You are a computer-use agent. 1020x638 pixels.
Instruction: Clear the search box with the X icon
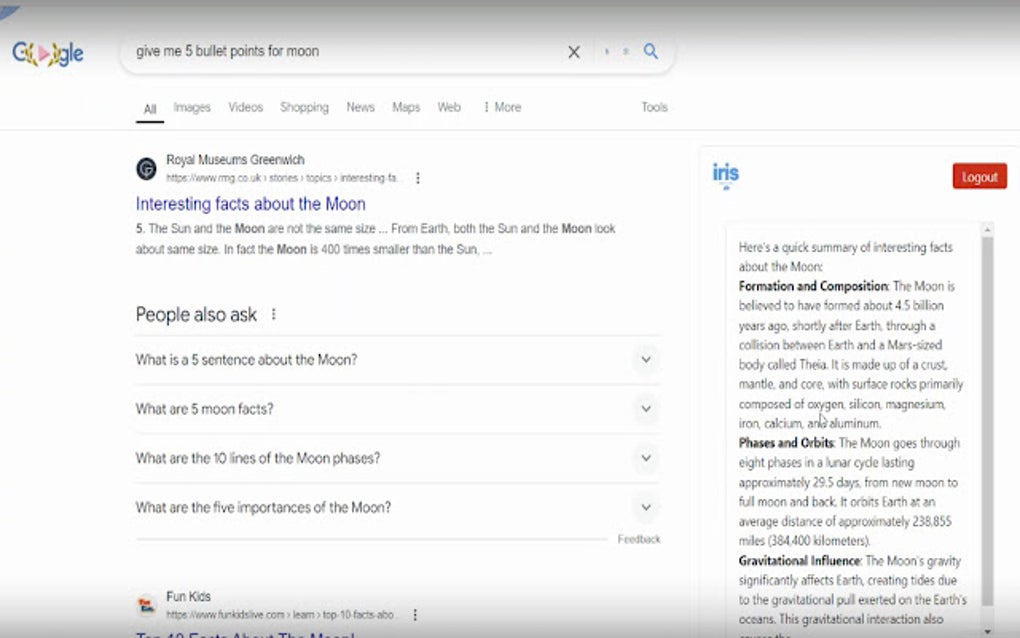point(574,51)
